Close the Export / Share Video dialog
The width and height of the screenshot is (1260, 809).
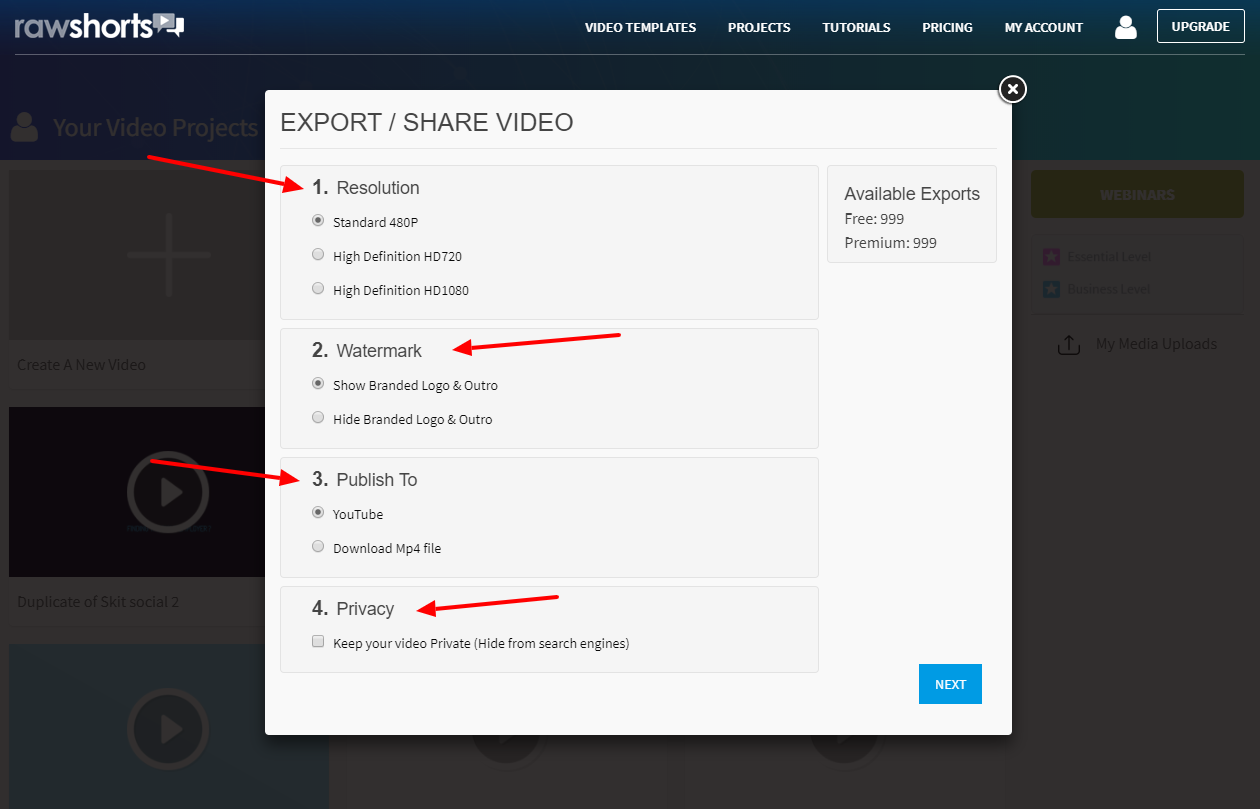(1013, 90)
